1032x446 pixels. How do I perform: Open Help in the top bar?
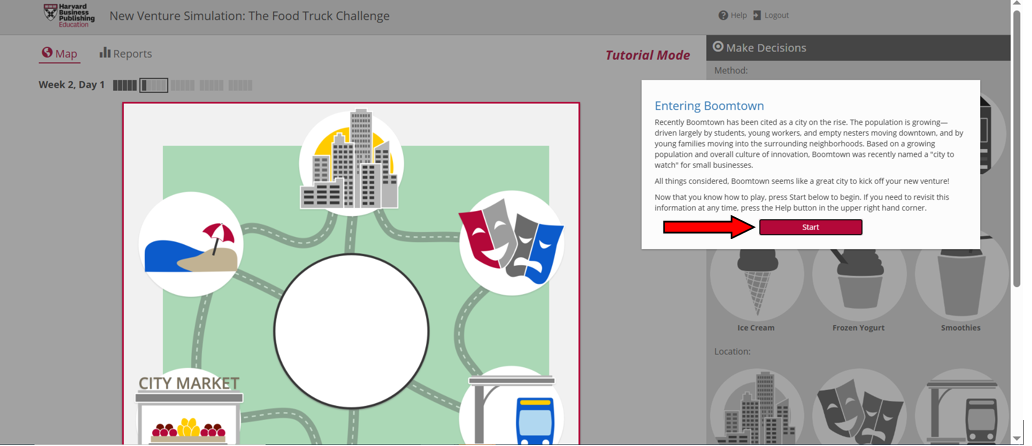point(732,15)
